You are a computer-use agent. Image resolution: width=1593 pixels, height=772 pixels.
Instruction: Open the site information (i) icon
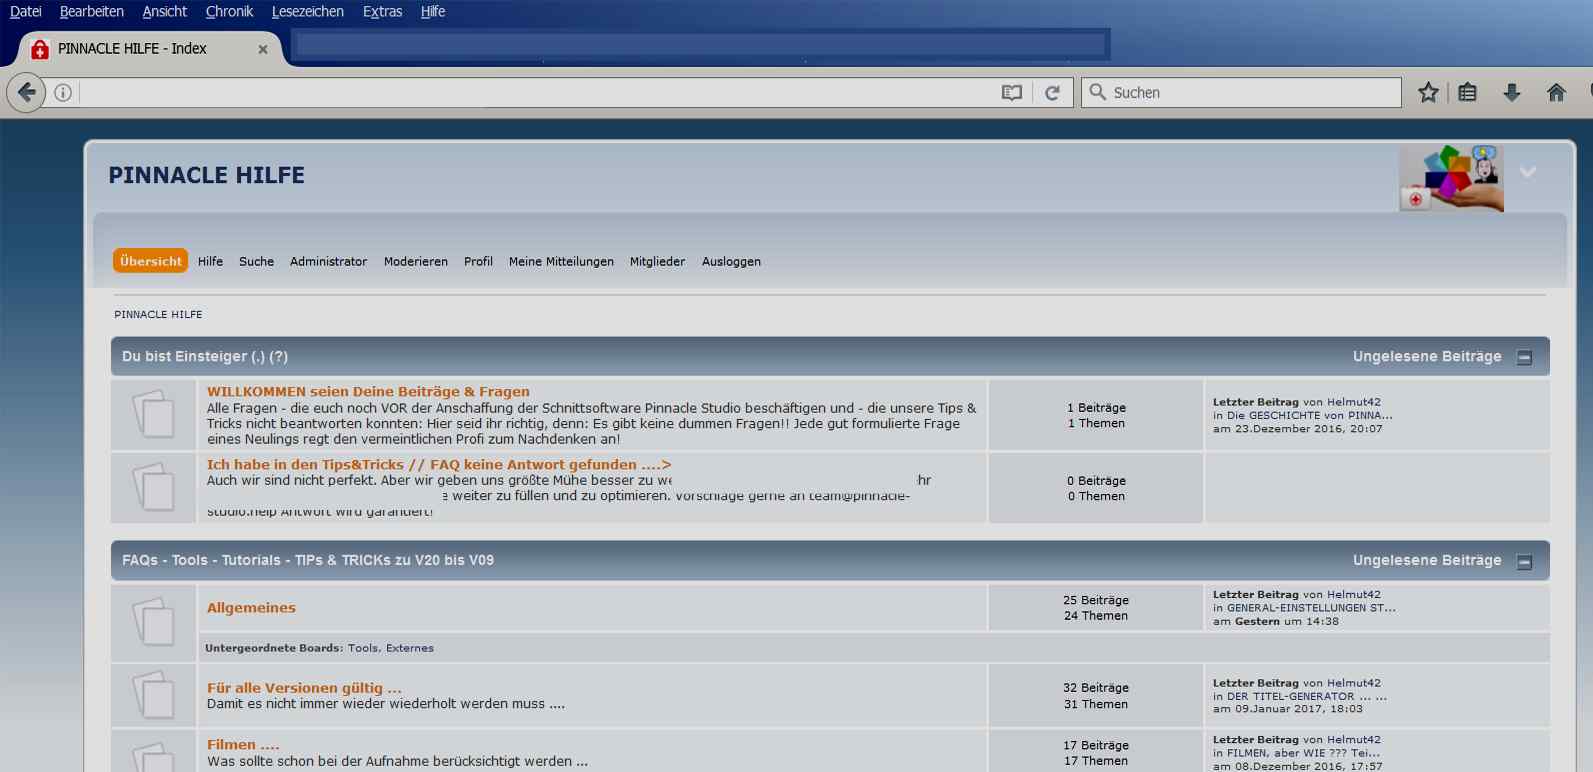[63, 93]
